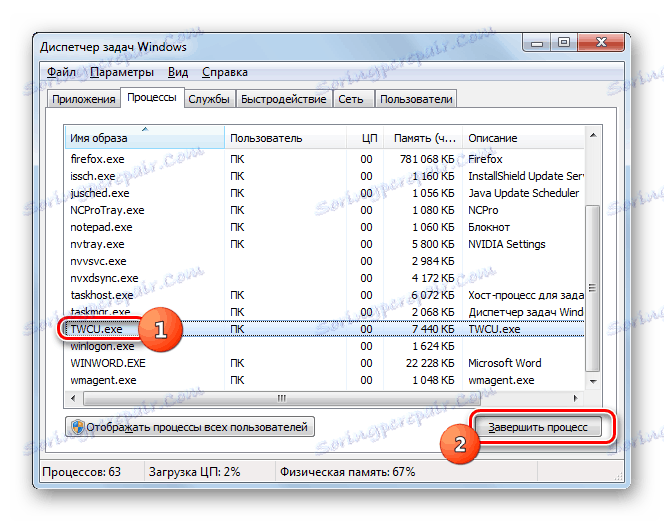Close the Диспетчер задач Windows window
The image size is (664, 522).
click(x=601, y=43)
